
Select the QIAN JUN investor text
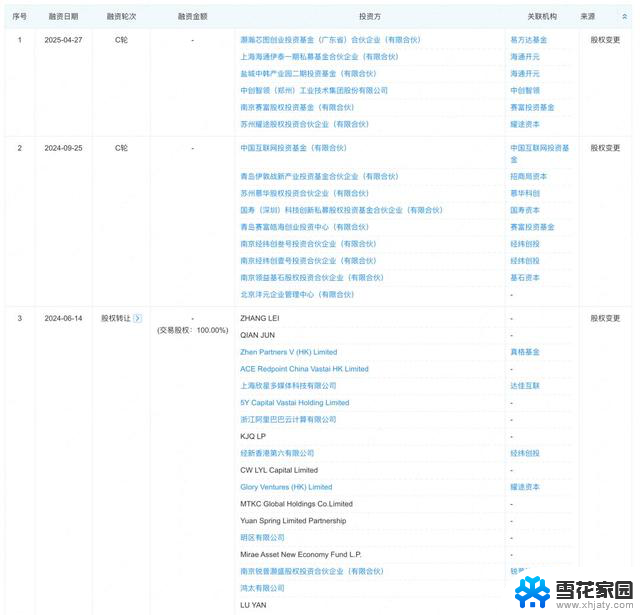coord(257,335)
